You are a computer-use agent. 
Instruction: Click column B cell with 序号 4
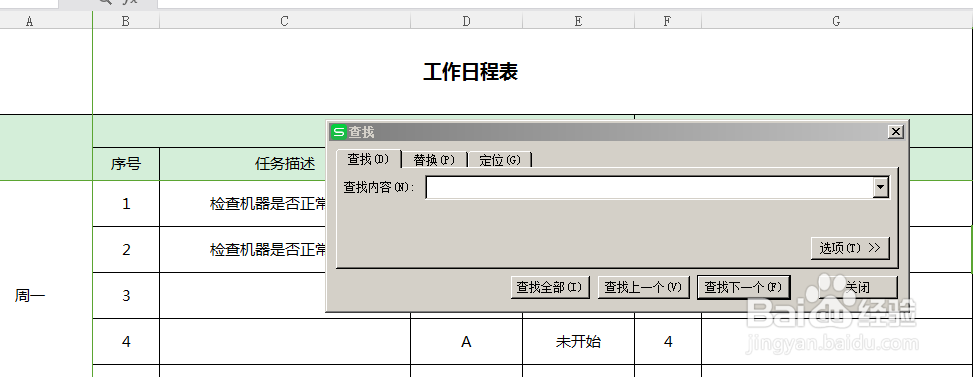[126, 341]
